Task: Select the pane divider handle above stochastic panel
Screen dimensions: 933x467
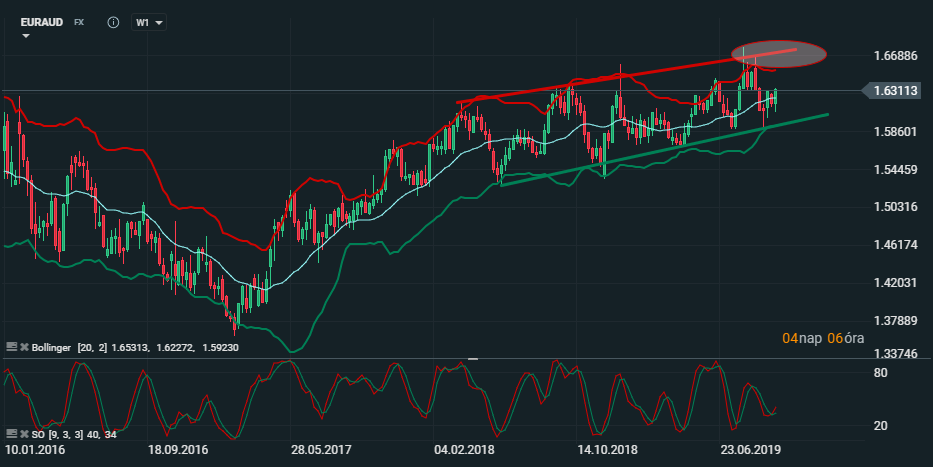Action: pyautogui.click(x=473, y=359)
